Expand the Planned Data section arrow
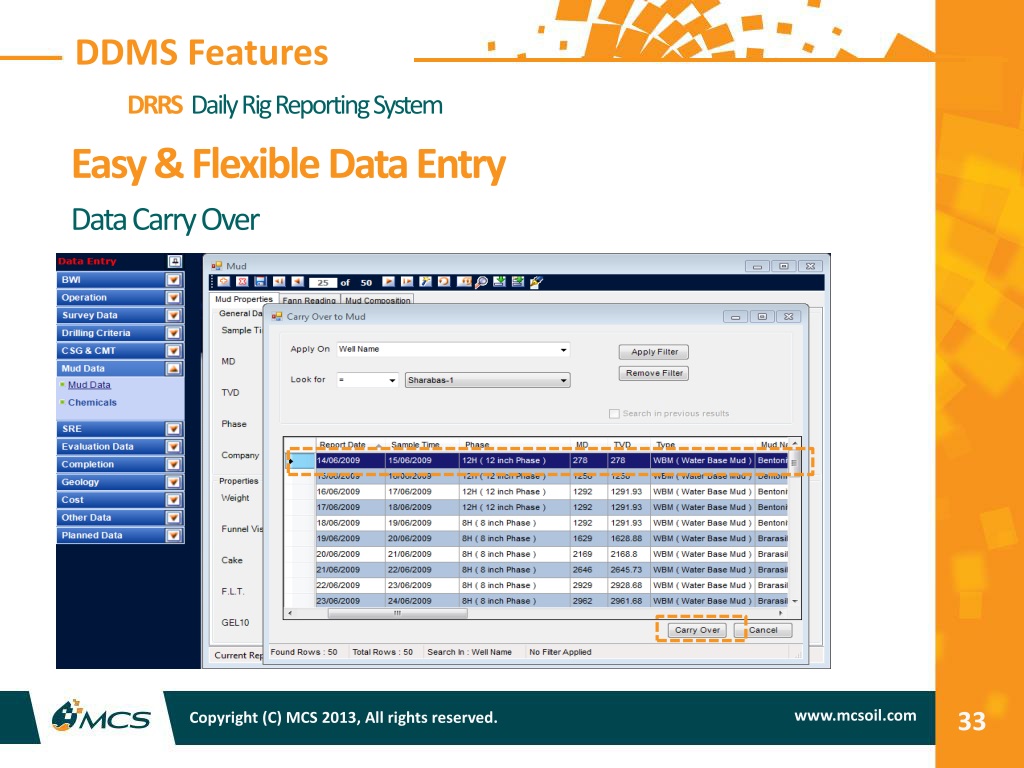Screen dimensions: 1024x768 coord(173,536)
